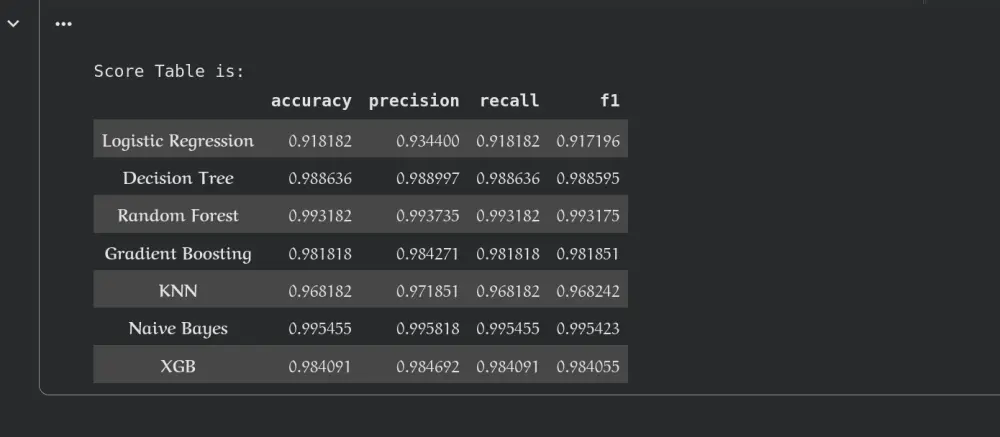
Task: Click Random Forest f1 value 0.993175
Action: (587, 216)
